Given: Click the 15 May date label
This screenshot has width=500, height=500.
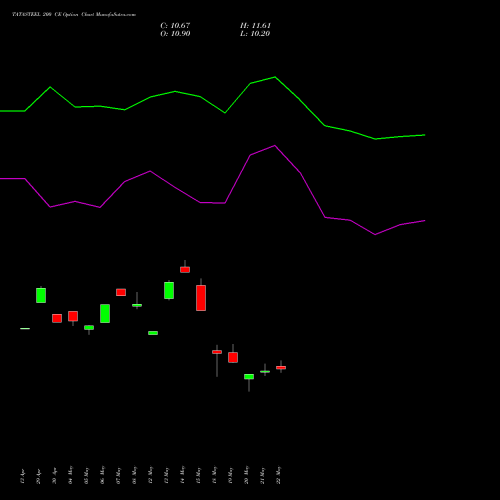Looking at the screenshot, I should click(199, 475).
